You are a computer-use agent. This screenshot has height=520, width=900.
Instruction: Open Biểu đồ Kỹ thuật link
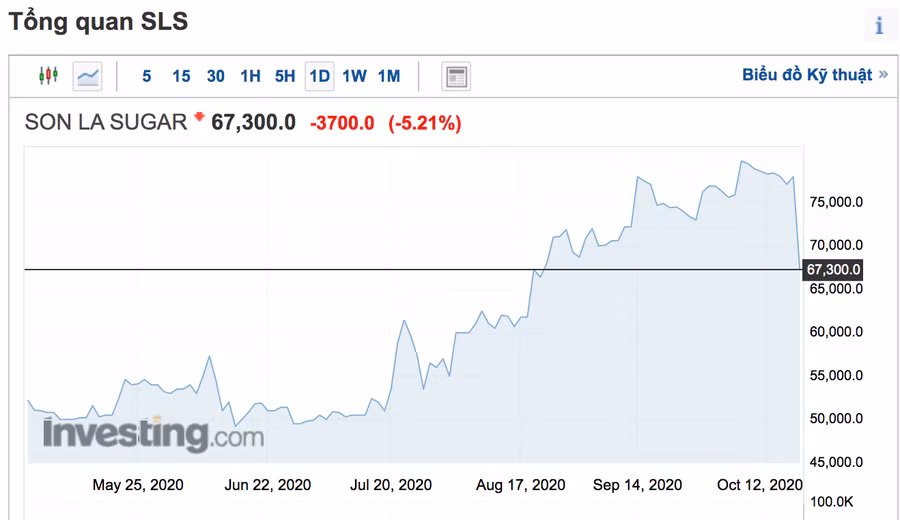click(807, 75)
